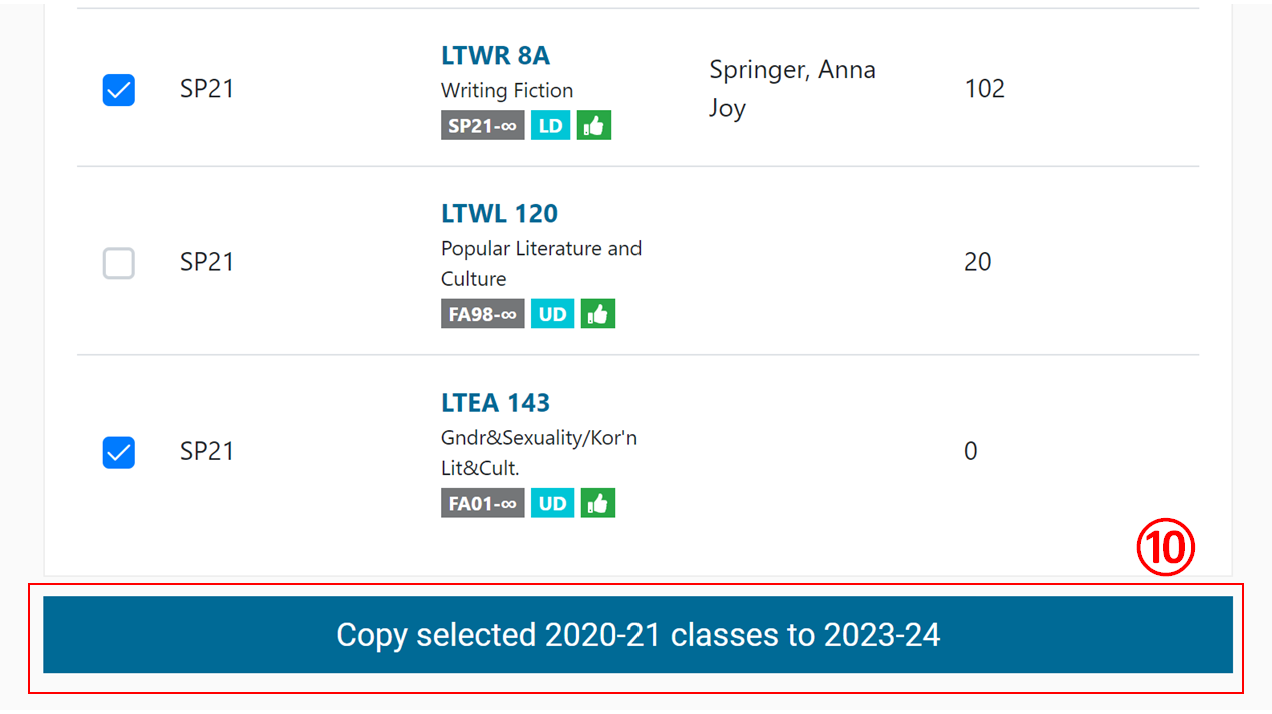1272x714 pixels.
Task: Check the LTWL 120 selection checkbox
Action: pyautogui.click(x=118, y=263)
